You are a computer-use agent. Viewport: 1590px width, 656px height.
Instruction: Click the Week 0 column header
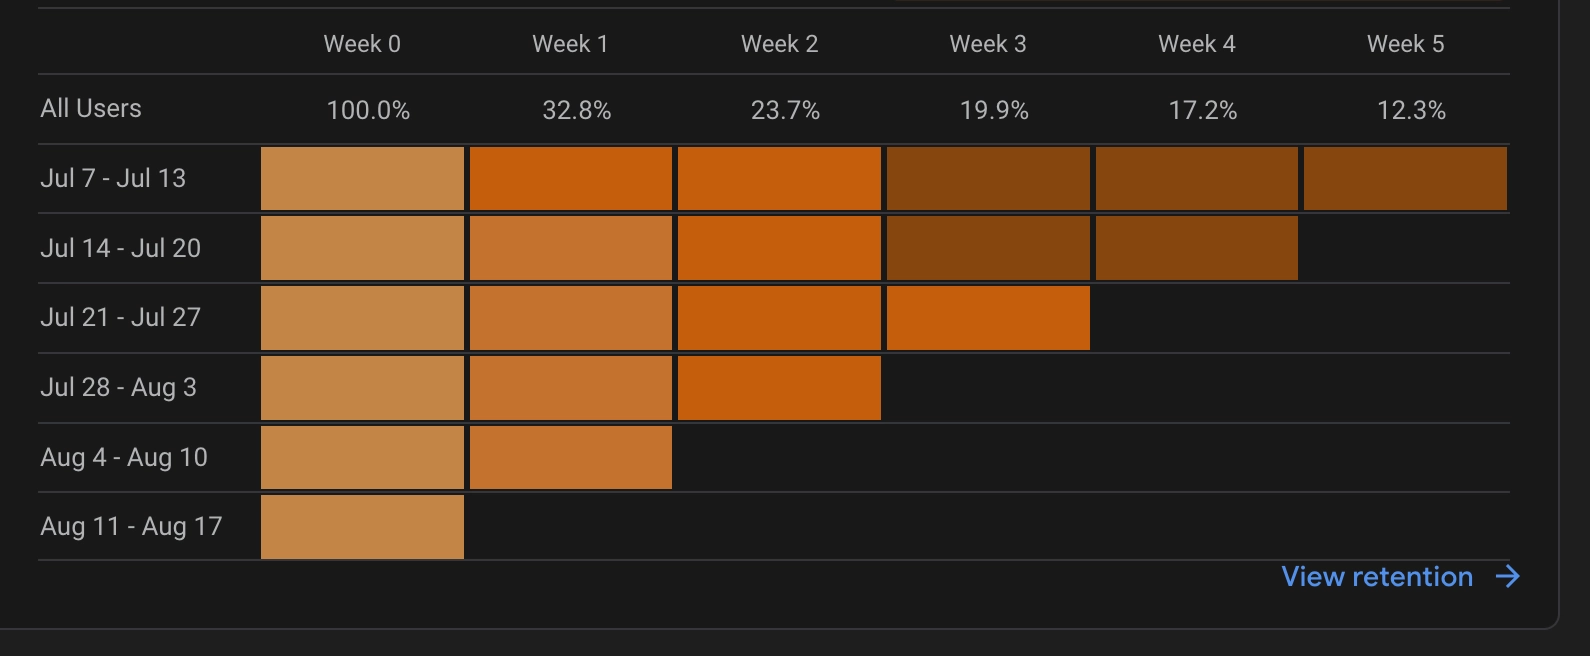pos(362,44)
